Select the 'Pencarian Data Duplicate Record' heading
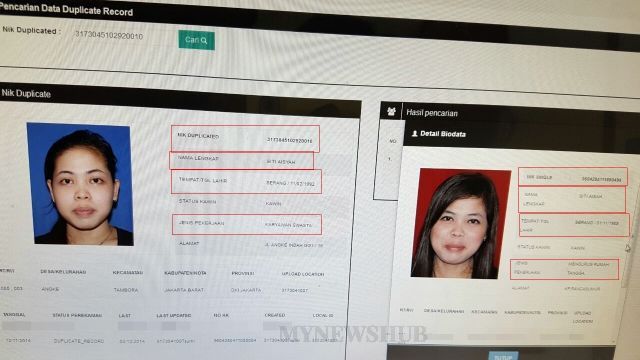 pyautogui.click(x=67, y=10)
